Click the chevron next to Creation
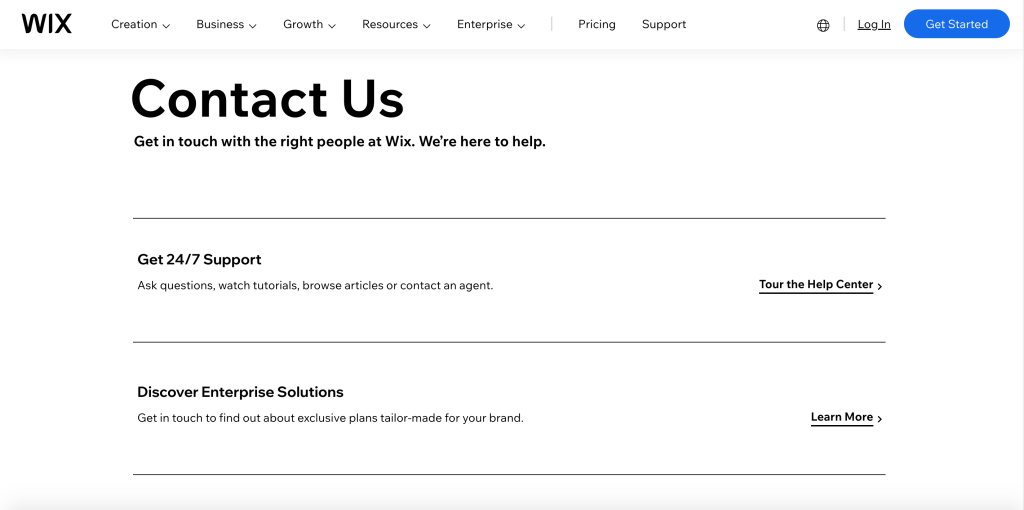 [x=166, y=26]
